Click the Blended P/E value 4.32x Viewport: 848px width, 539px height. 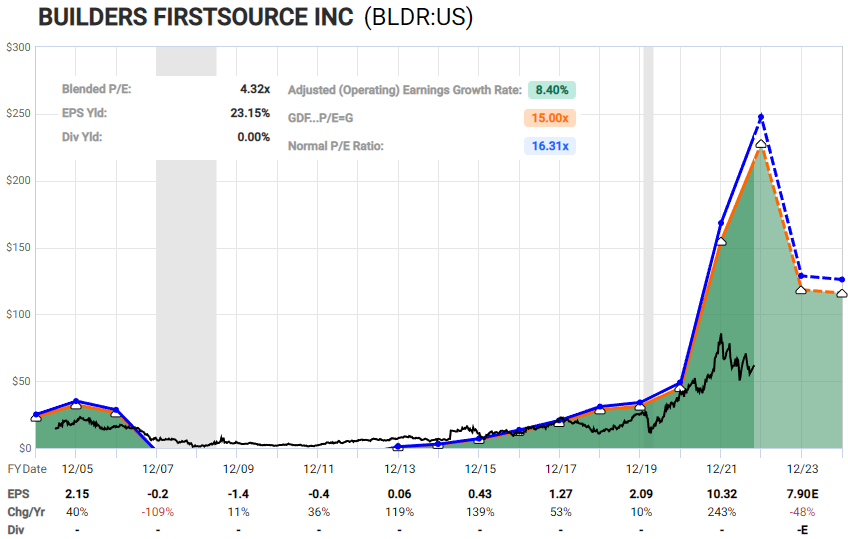click(255, 89)
